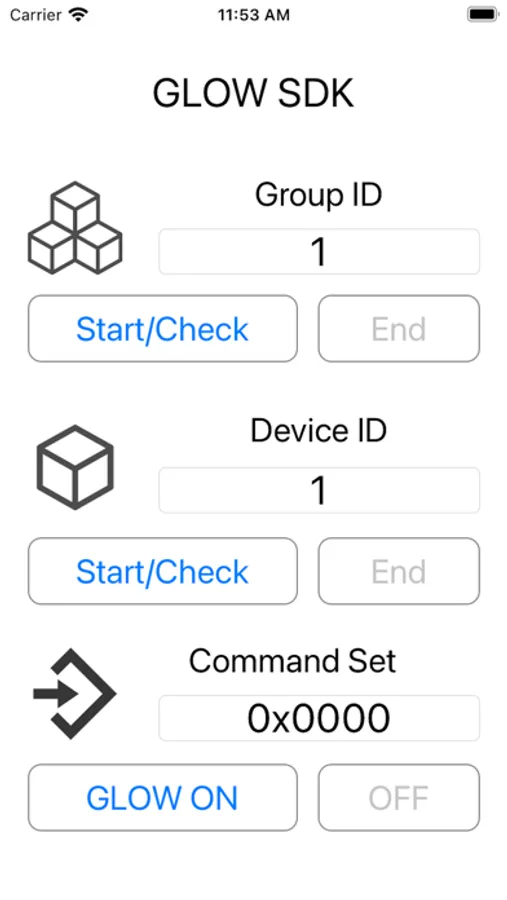The height and width of the screenshot is (900, 507).
Task: Tap Start/Check under Device ID
Action: (162, 571)
